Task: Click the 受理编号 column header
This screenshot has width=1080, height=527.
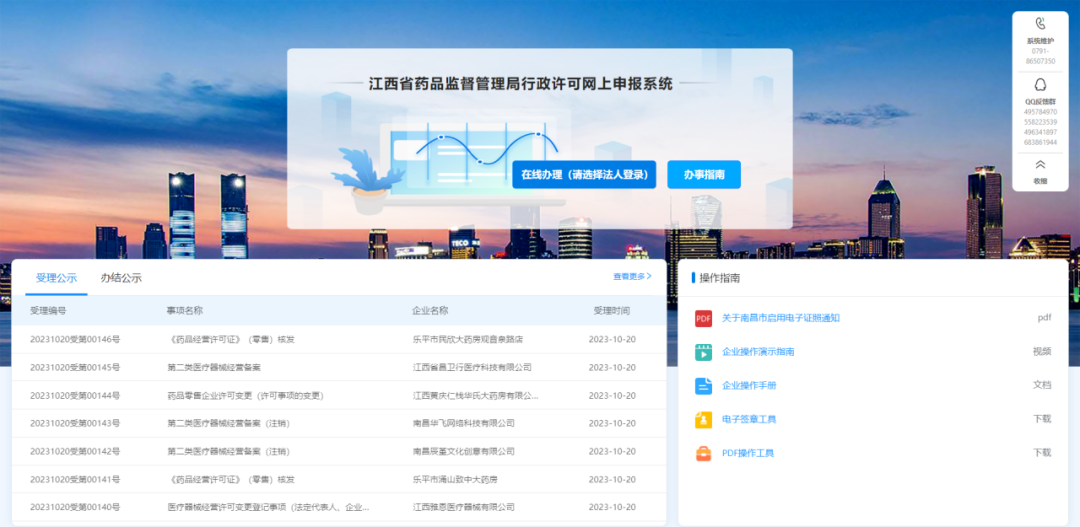Action: [x=48, y=311]
